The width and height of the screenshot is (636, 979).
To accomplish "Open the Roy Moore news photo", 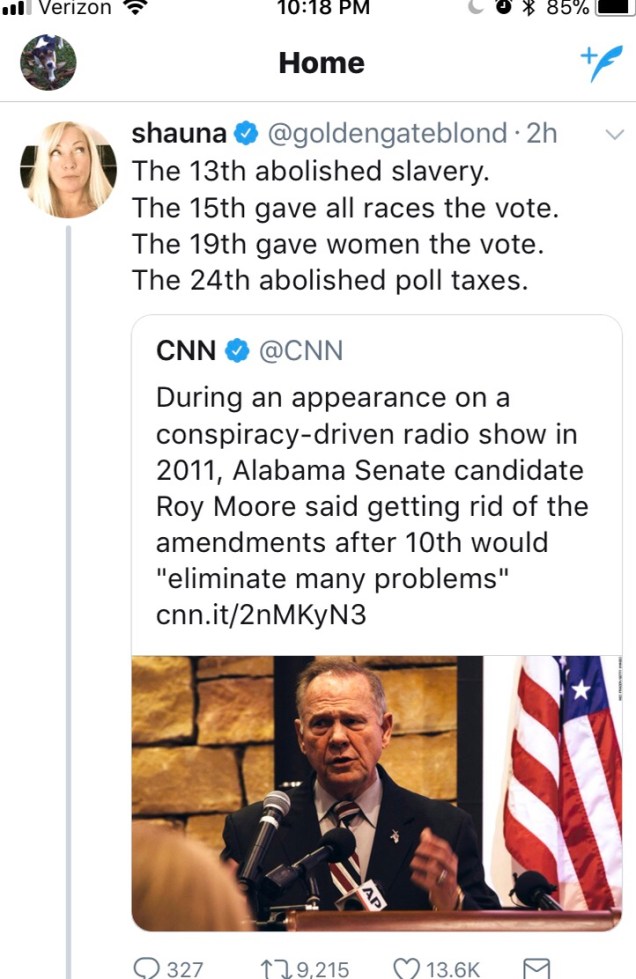I will tap(376, 792).
